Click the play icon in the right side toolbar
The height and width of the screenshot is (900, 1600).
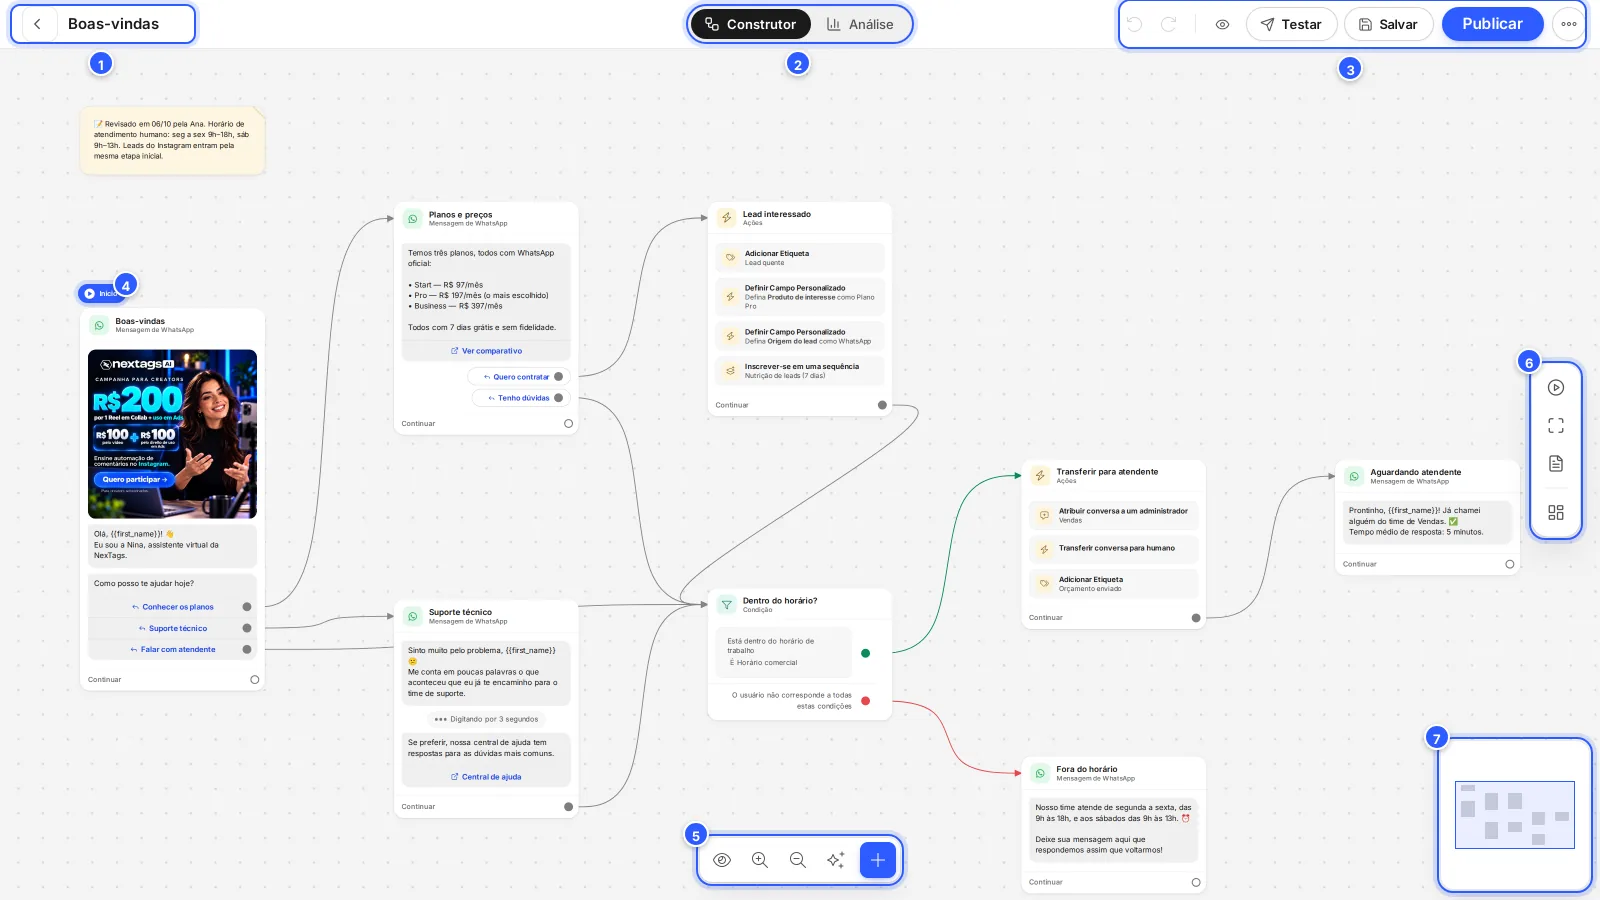[x=1556, y=388]
